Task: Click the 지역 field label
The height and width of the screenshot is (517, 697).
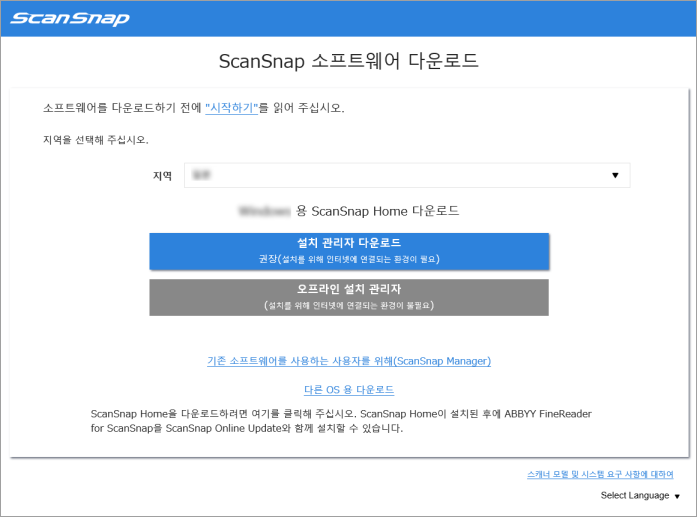Action: click(x=162, y=176)
